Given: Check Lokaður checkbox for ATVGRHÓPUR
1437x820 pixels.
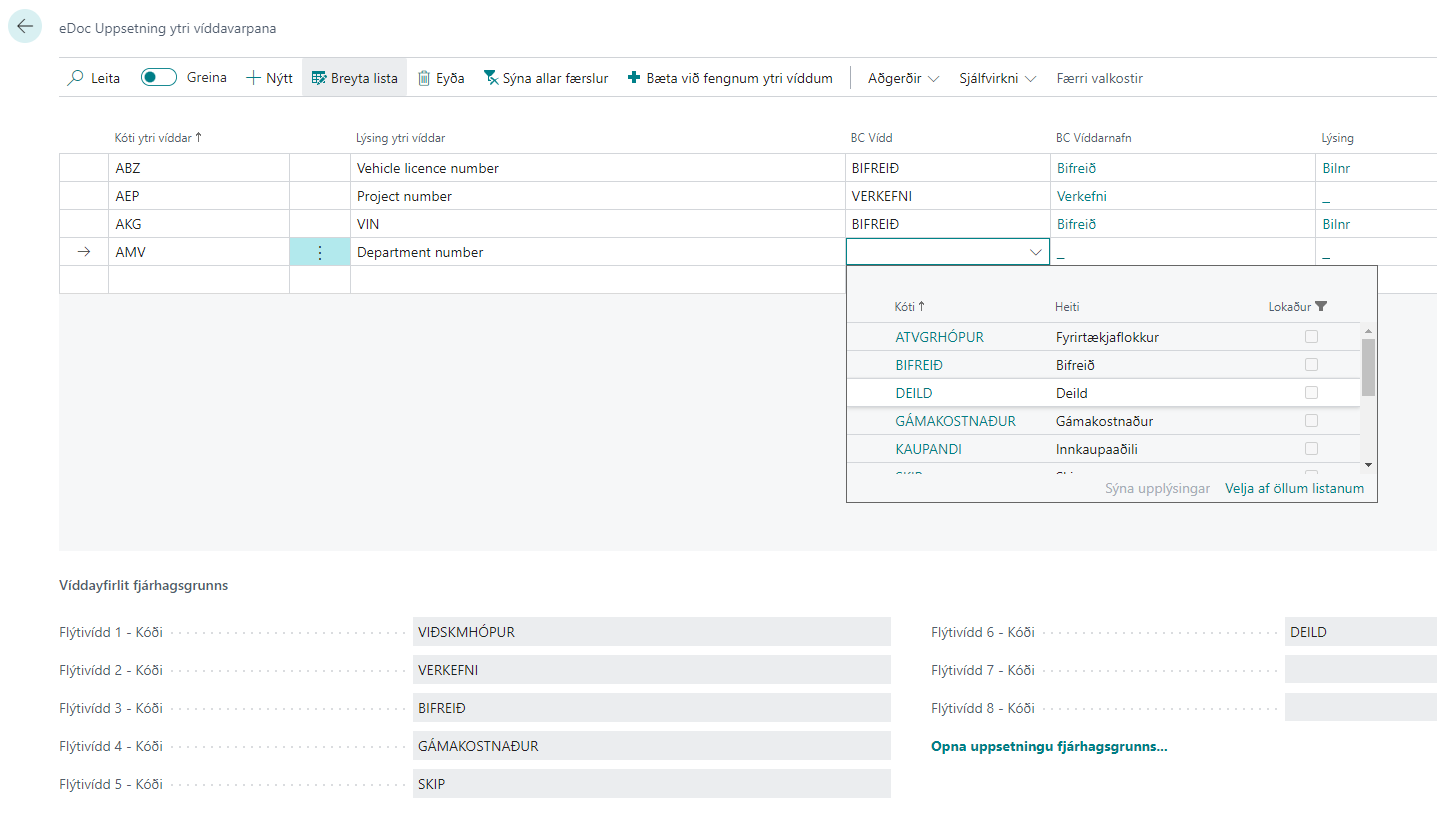Looking at the screenshot, I should 1311,337.
